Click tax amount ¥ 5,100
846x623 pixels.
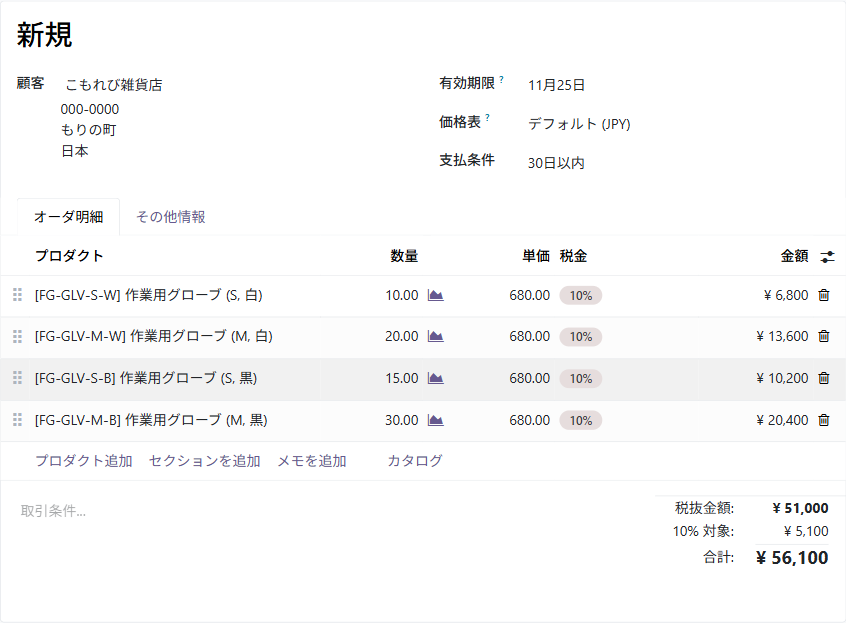coord(806,531)
